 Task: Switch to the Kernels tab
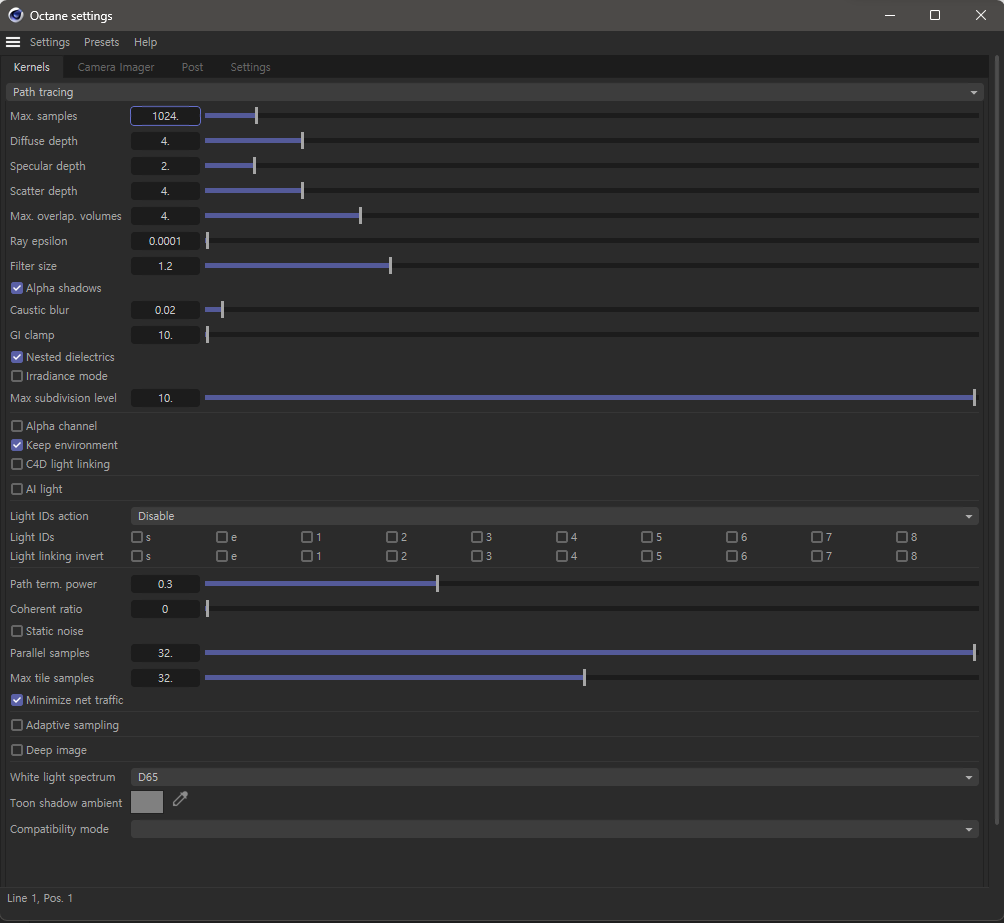tap(31, 67)
